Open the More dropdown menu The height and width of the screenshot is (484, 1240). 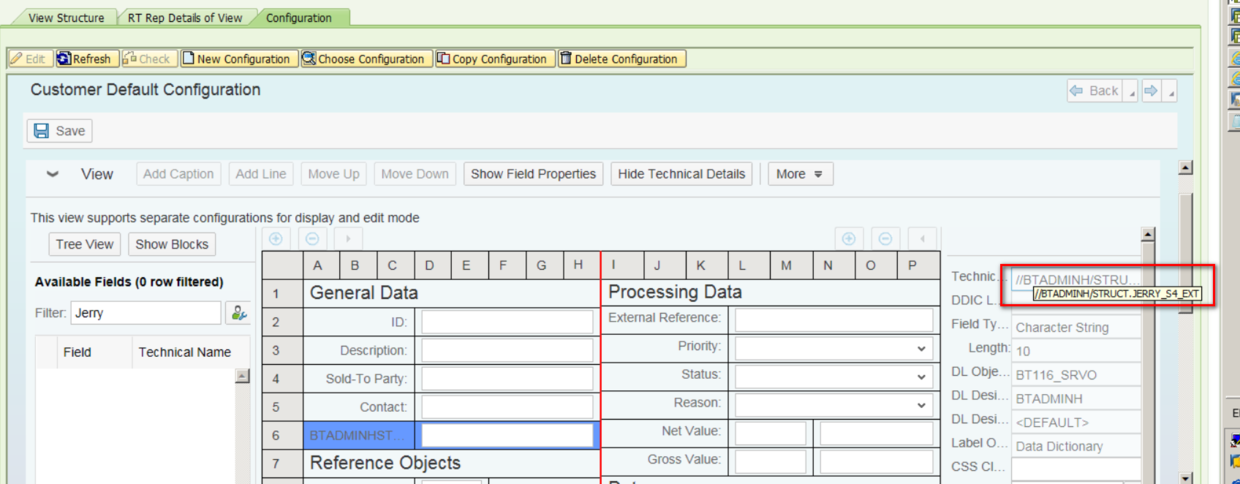tap(800, 174)
